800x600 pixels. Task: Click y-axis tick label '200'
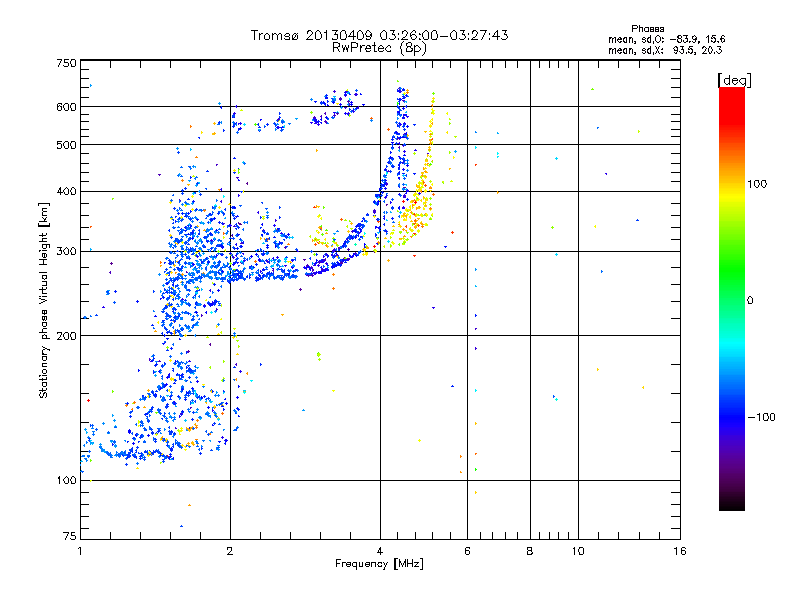point(66,336)
